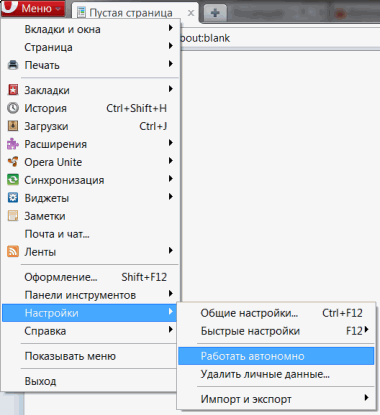The width and height of the screenshot is (380, 415).
Task: Click the Ctrl+F12 shortcut text
Action: tap(342, 313)
